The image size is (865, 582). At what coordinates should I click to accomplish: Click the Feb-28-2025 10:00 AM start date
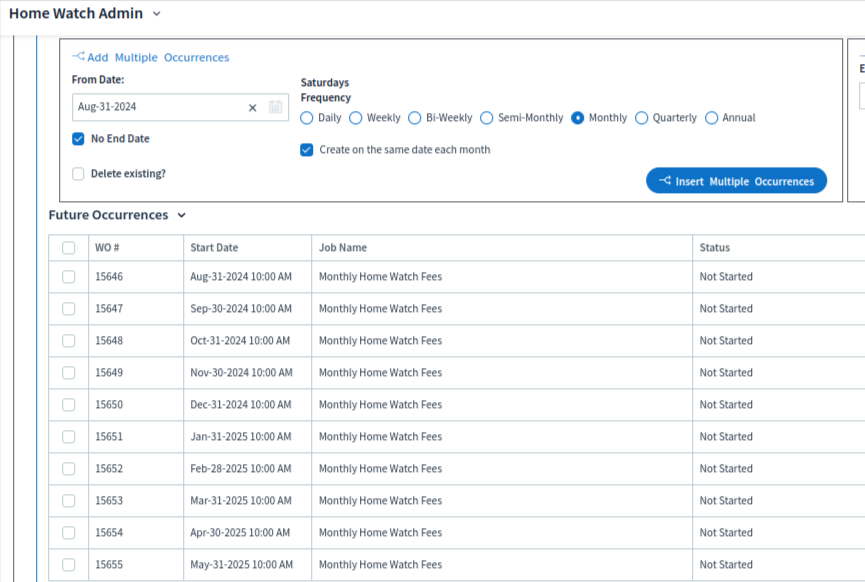tap(241, 468)
